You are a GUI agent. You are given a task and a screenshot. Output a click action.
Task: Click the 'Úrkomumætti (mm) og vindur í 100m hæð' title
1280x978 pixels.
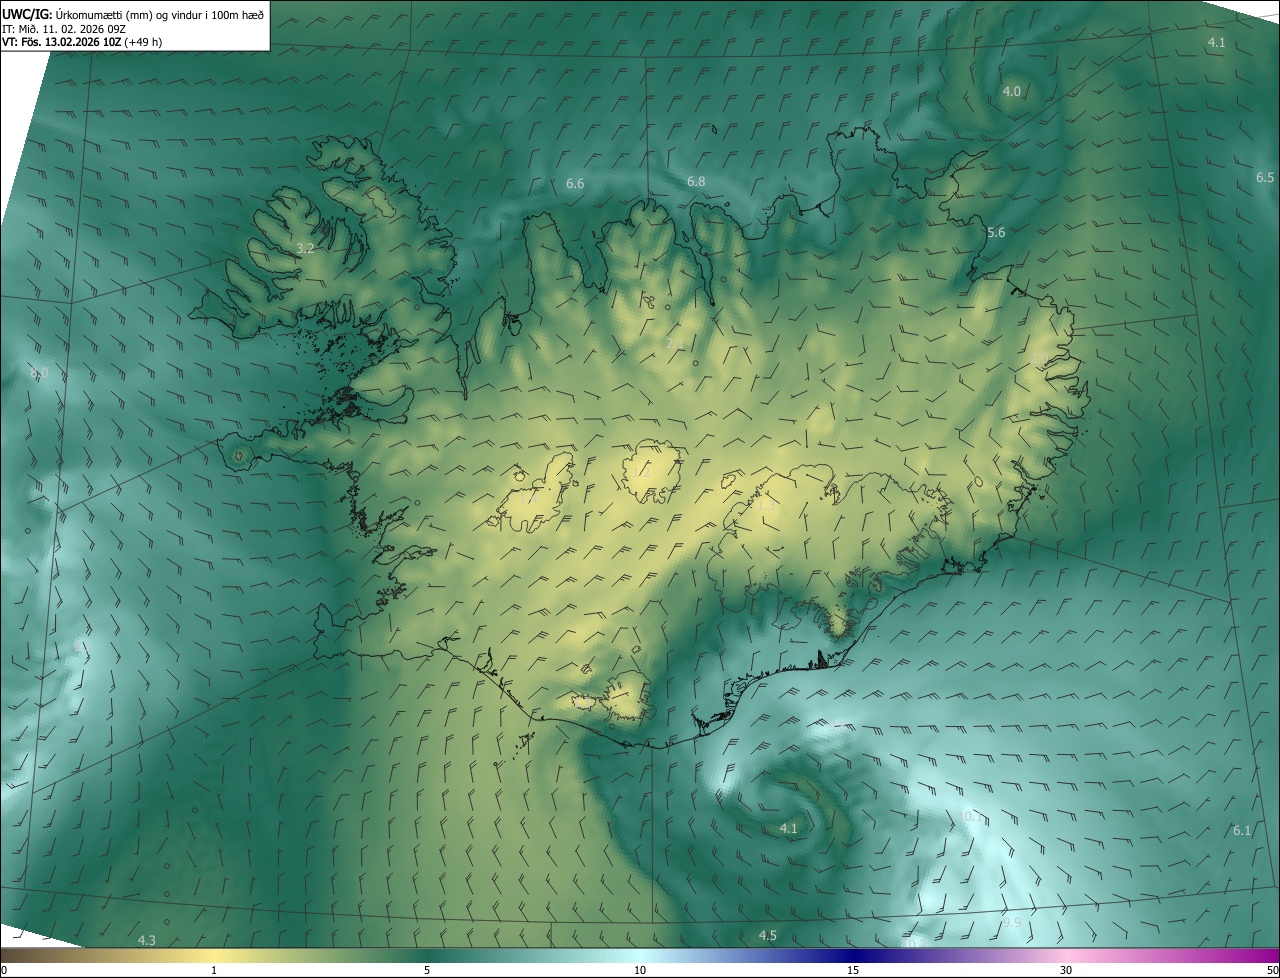tap(160, 13)
